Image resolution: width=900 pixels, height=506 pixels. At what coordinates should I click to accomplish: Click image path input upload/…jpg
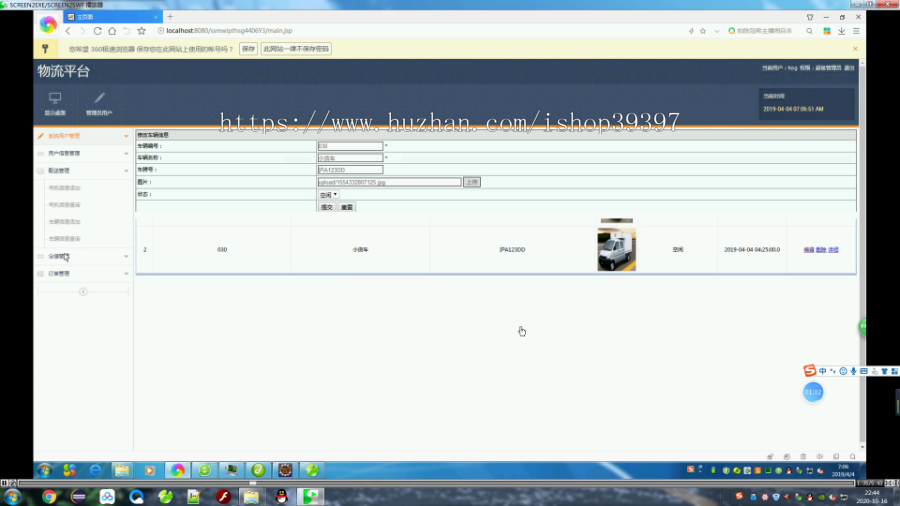point(389,182)
